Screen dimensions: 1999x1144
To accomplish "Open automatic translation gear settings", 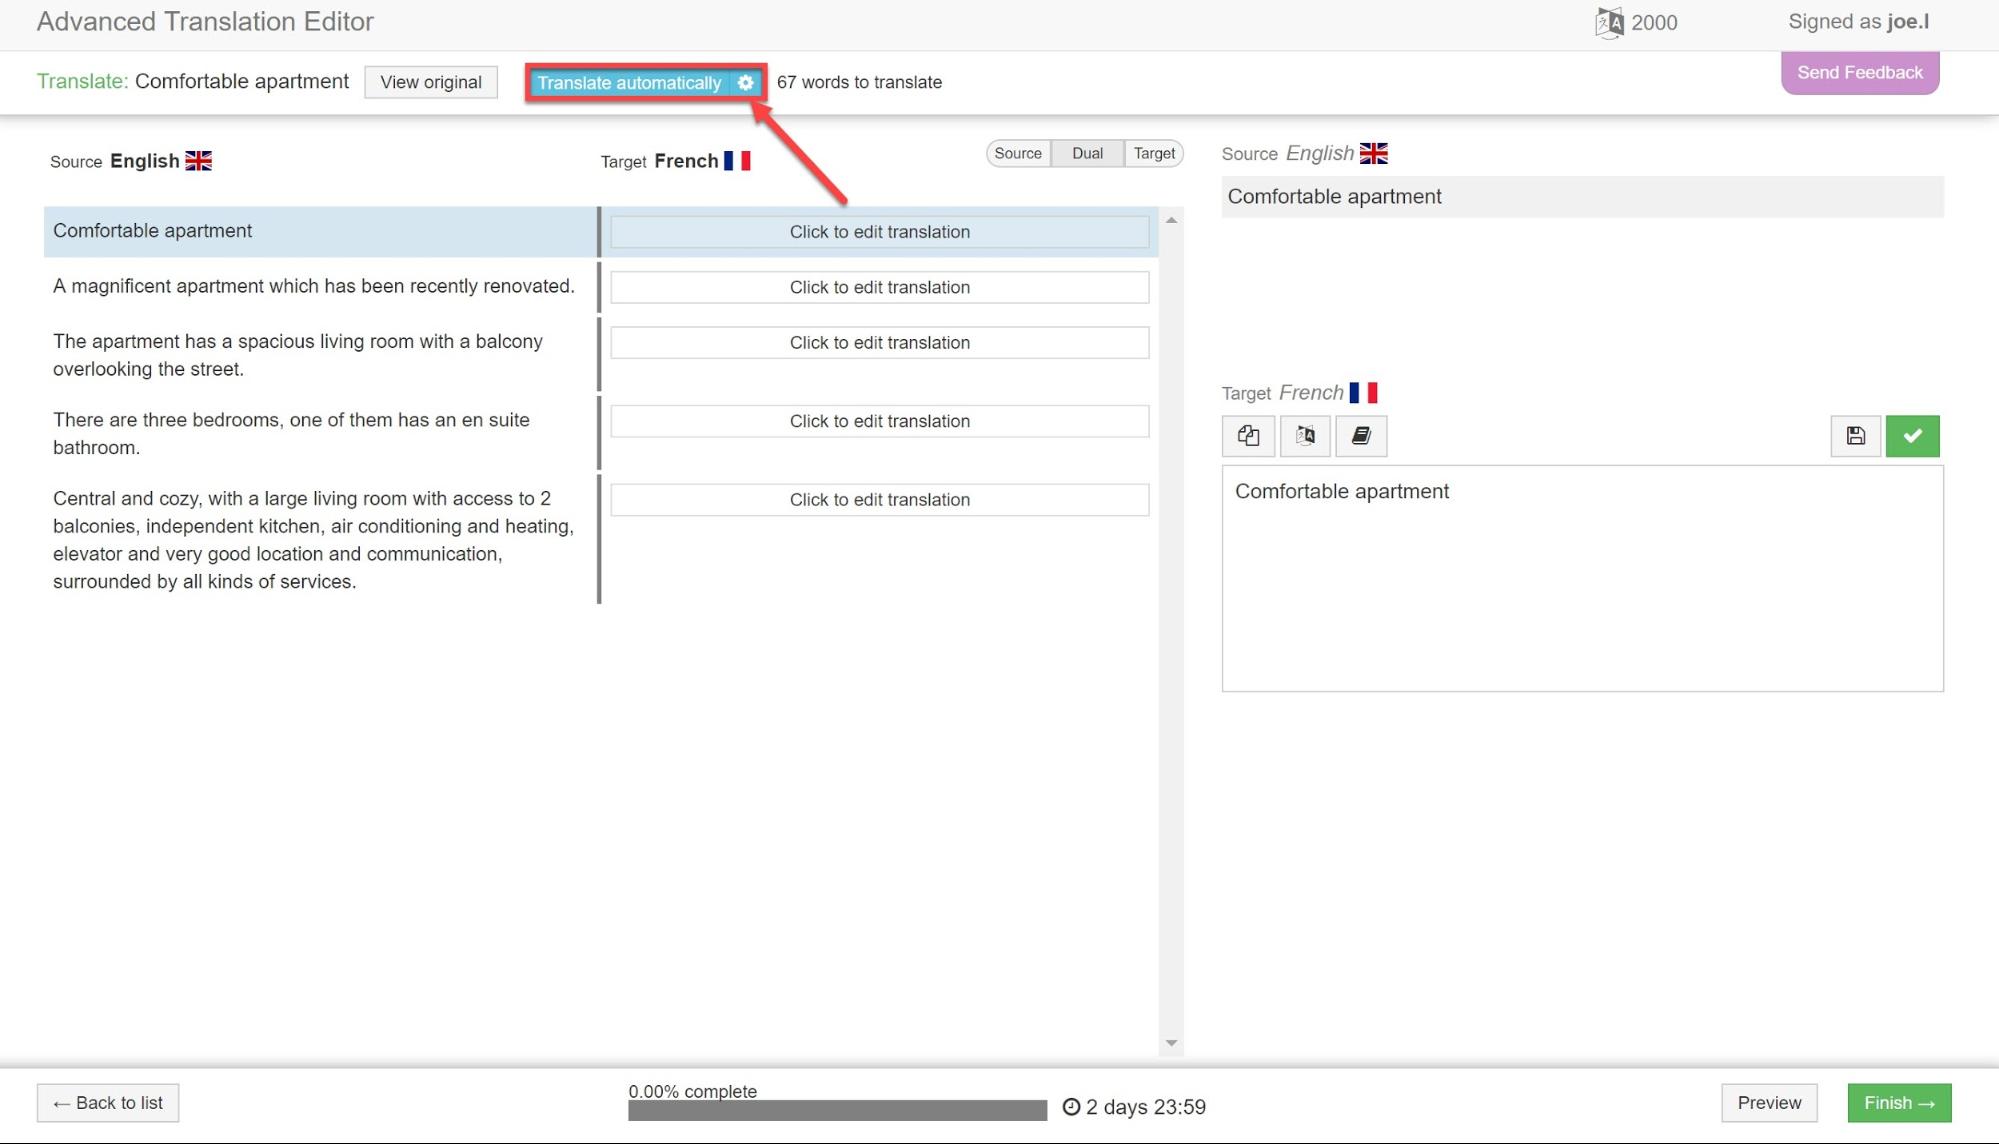I will 746,83.
